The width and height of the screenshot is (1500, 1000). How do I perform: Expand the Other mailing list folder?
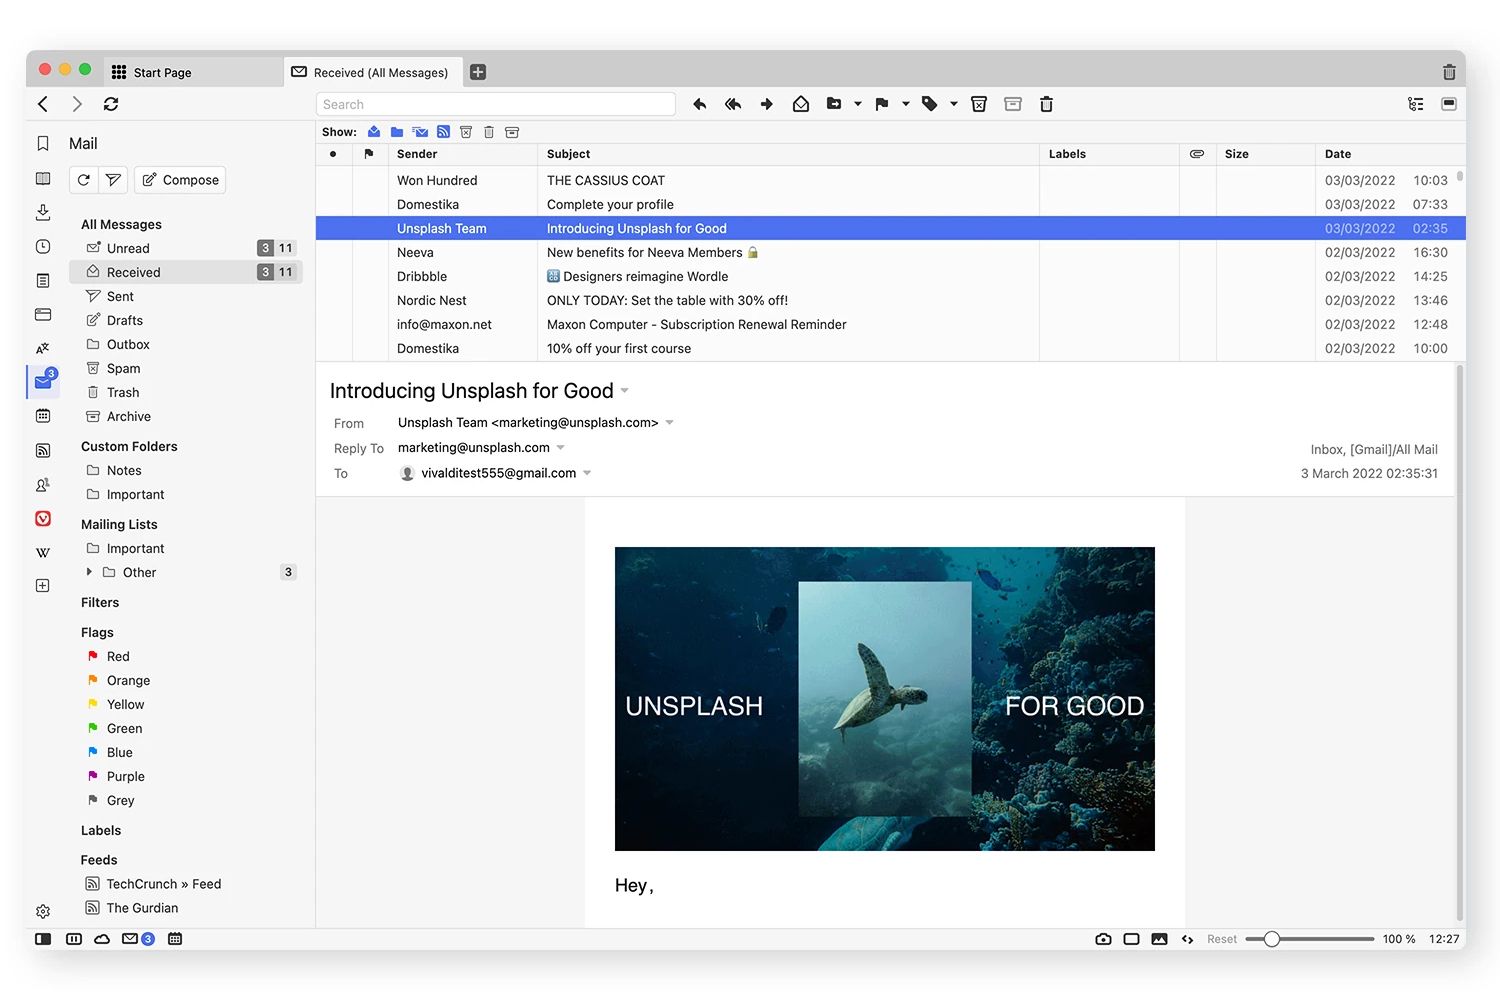[x=89, y=572]
